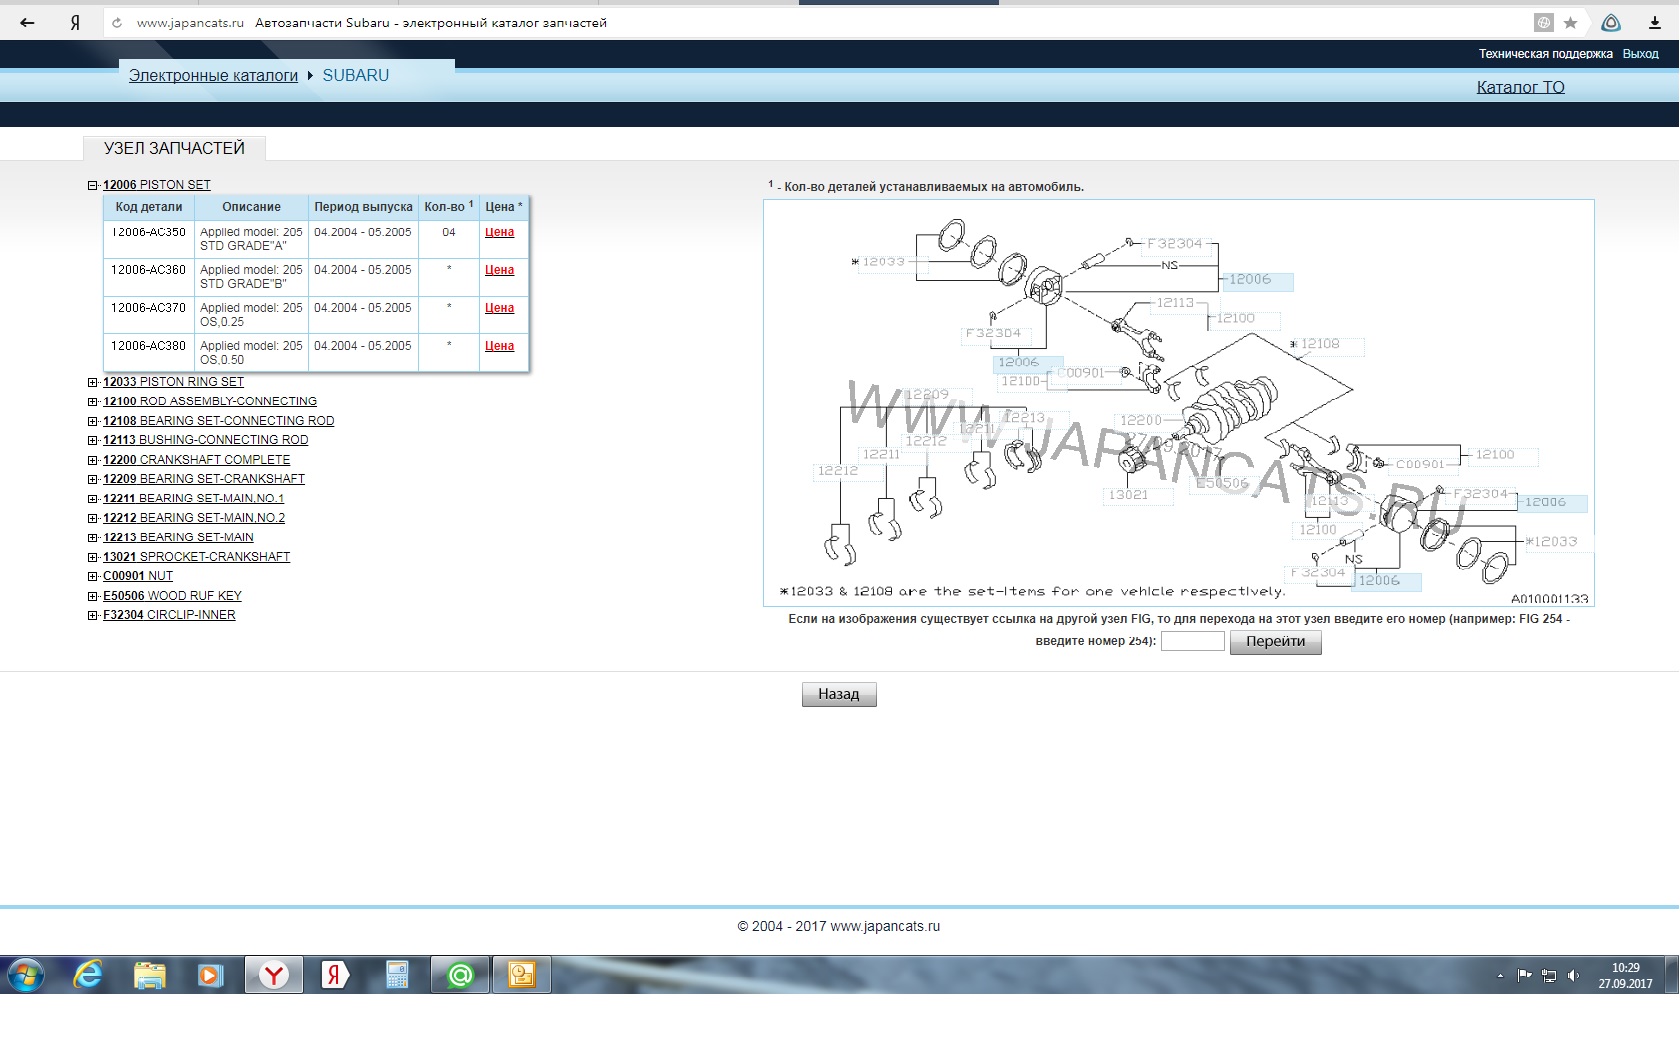The width and height of the screenshot is (1680, 1050).
Task: Open the C00901 NUT link
Action: 138,576
